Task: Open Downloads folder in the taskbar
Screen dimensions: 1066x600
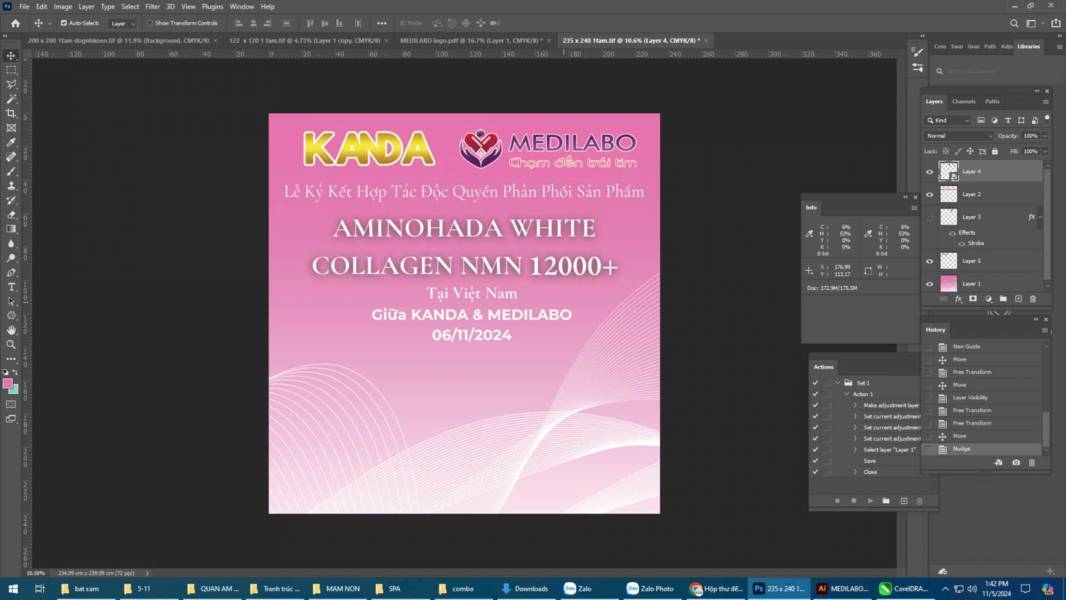Action: point(524,588)
